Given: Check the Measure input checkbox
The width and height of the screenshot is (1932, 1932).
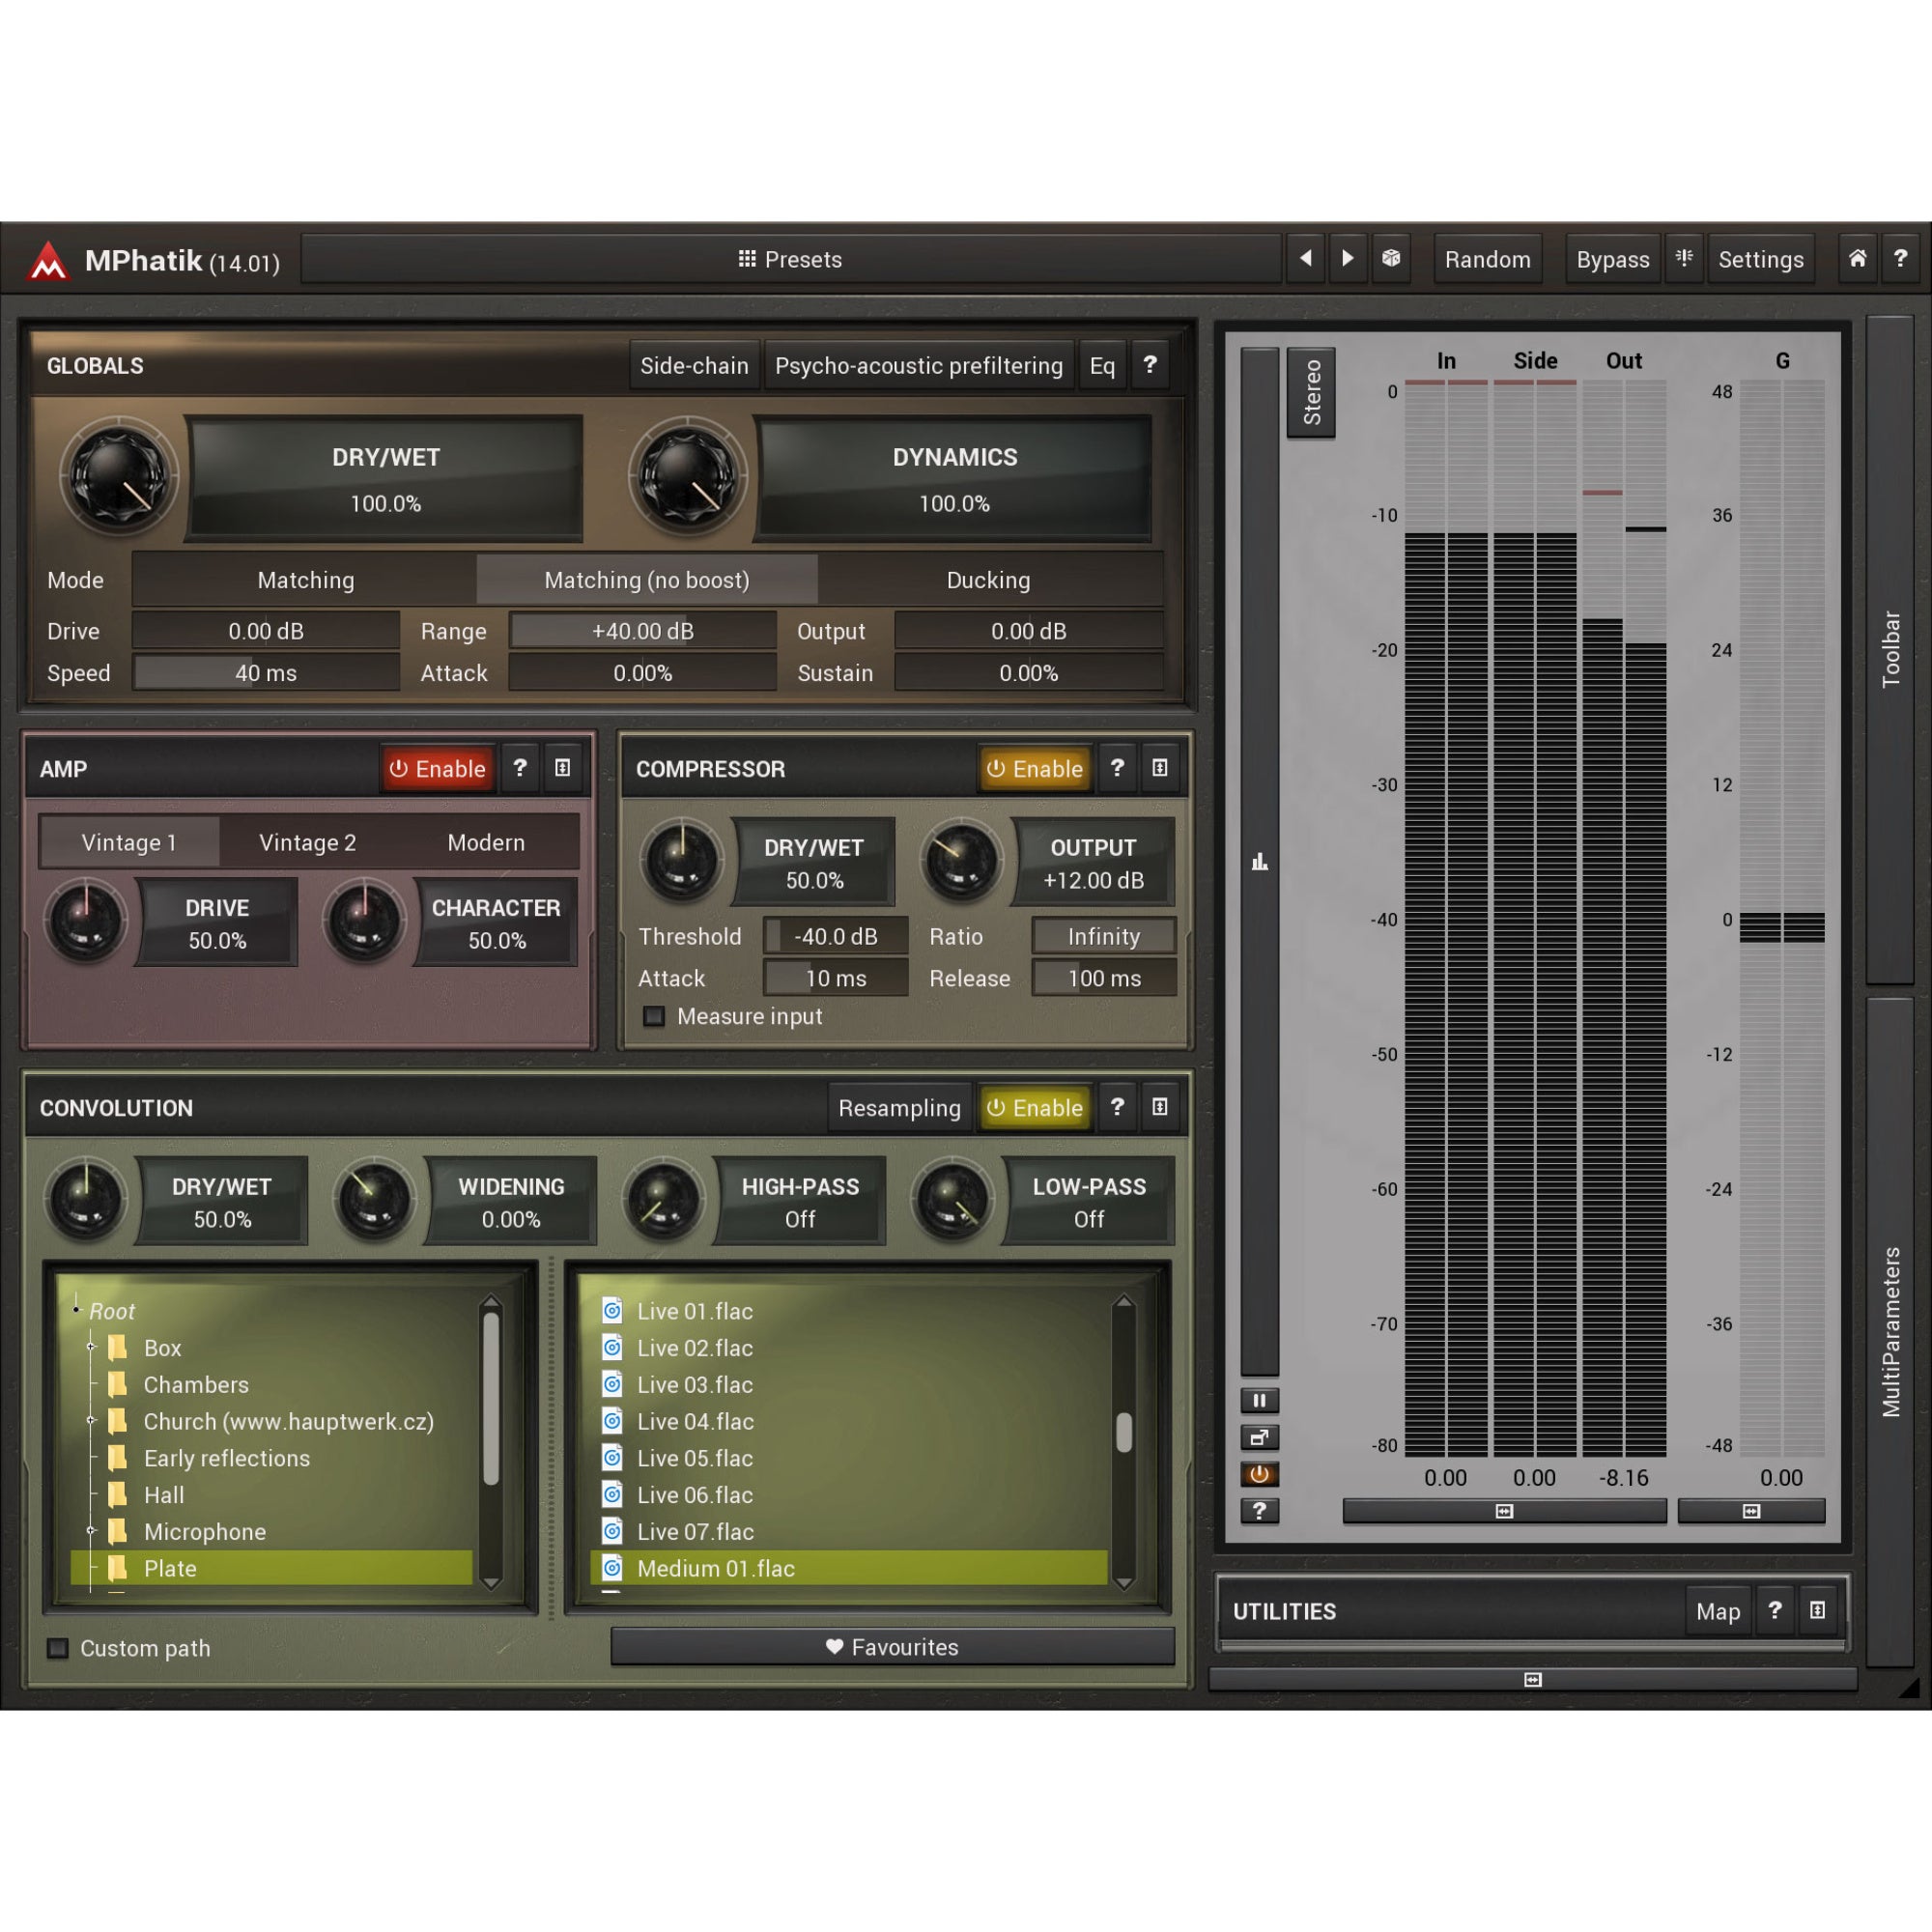Looking at the screenshot, I should click(654, 1016).
